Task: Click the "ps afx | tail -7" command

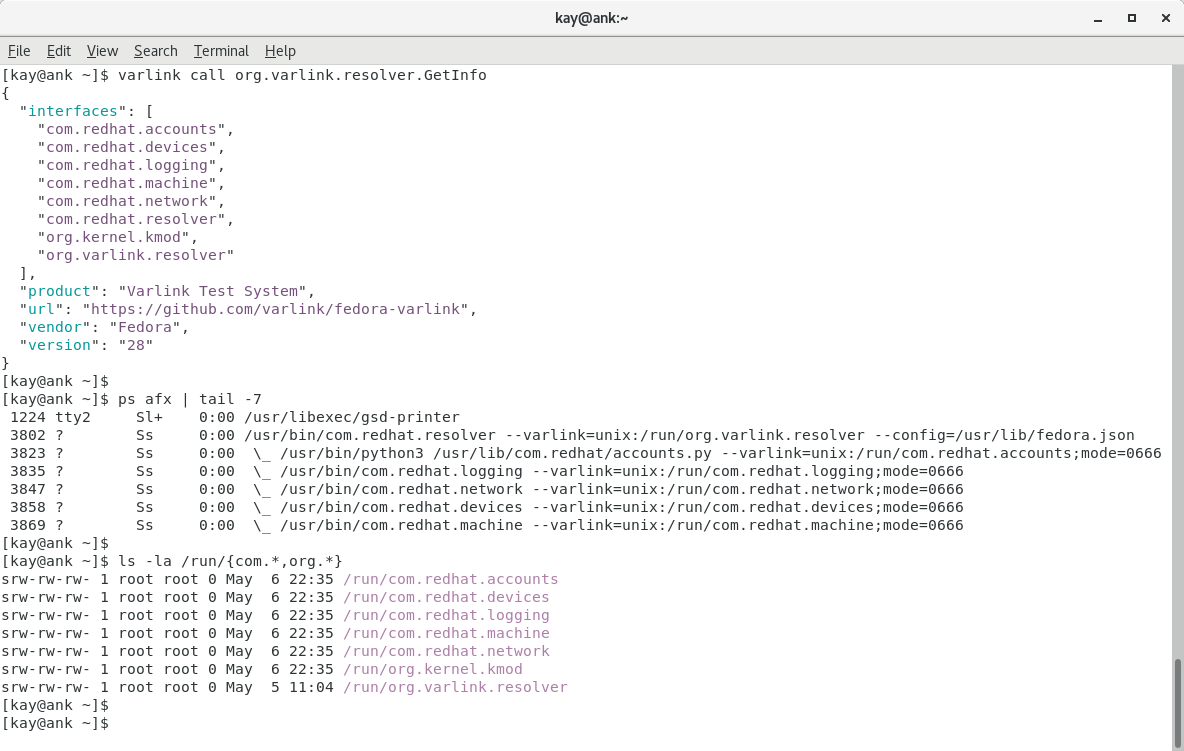Action: click(190, 399)
